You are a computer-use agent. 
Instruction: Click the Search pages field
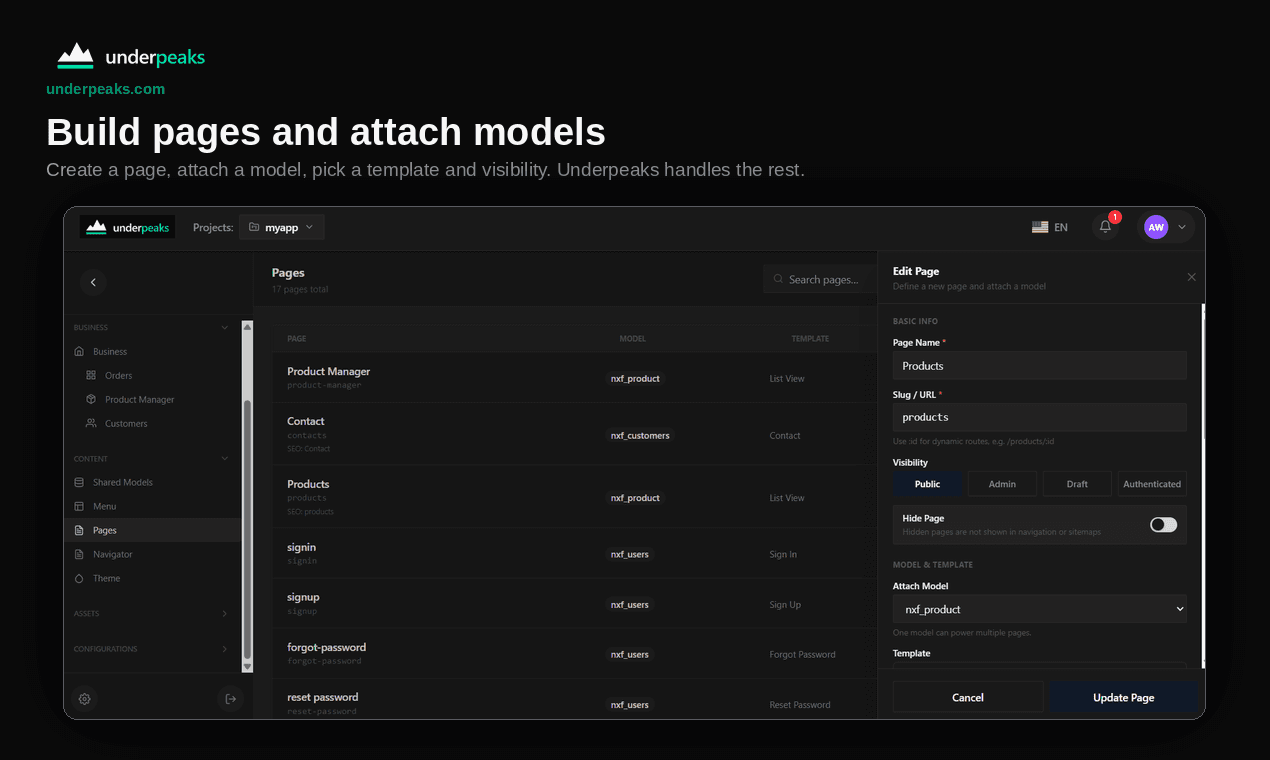pos(820,279)
